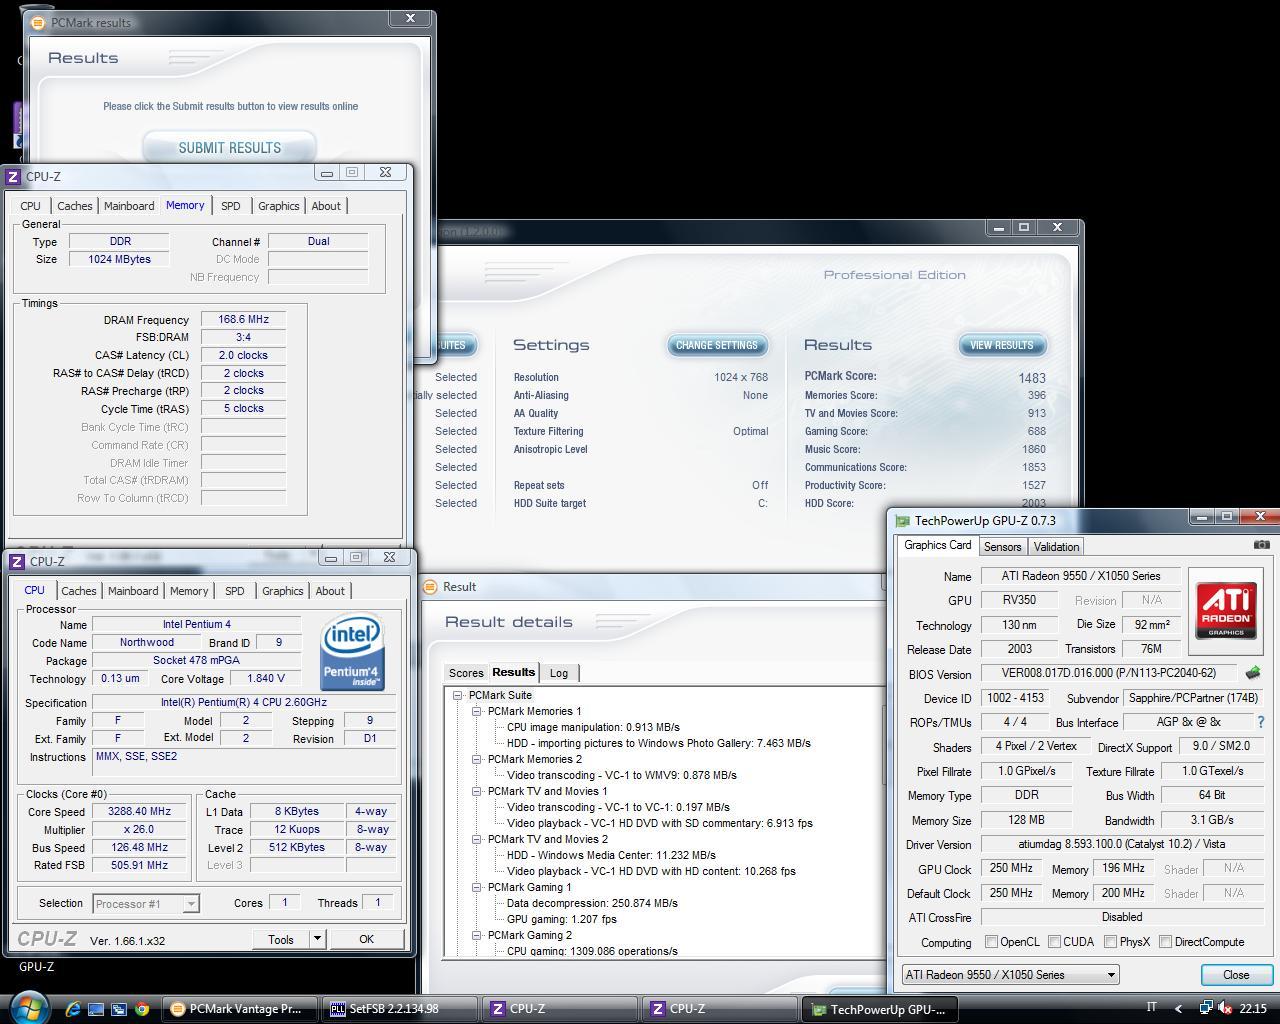Toggle the CUDA checkbox
The height and width of the screenshot is (1024, 1280).
click(x=1054, y=942)
